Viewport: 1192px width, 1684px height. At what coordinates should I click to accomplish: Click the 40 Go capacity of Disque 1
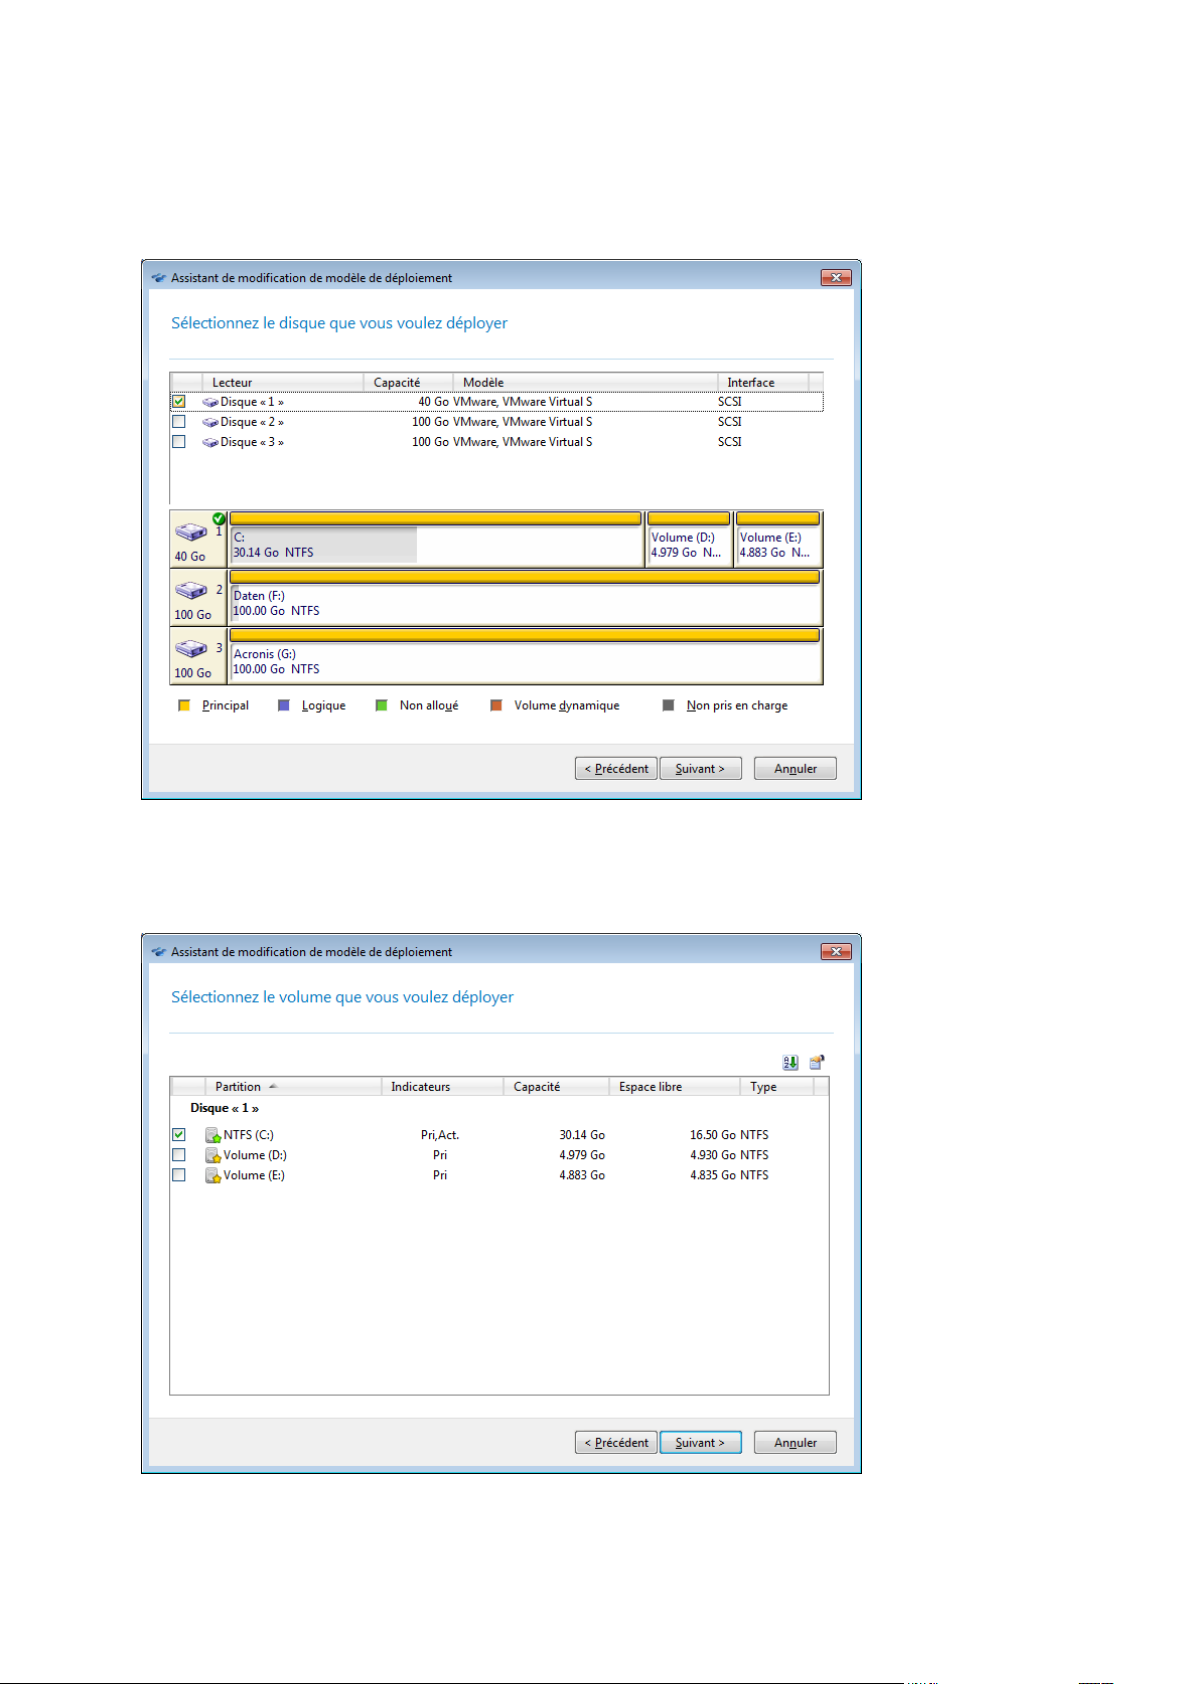tap(433, 402)
